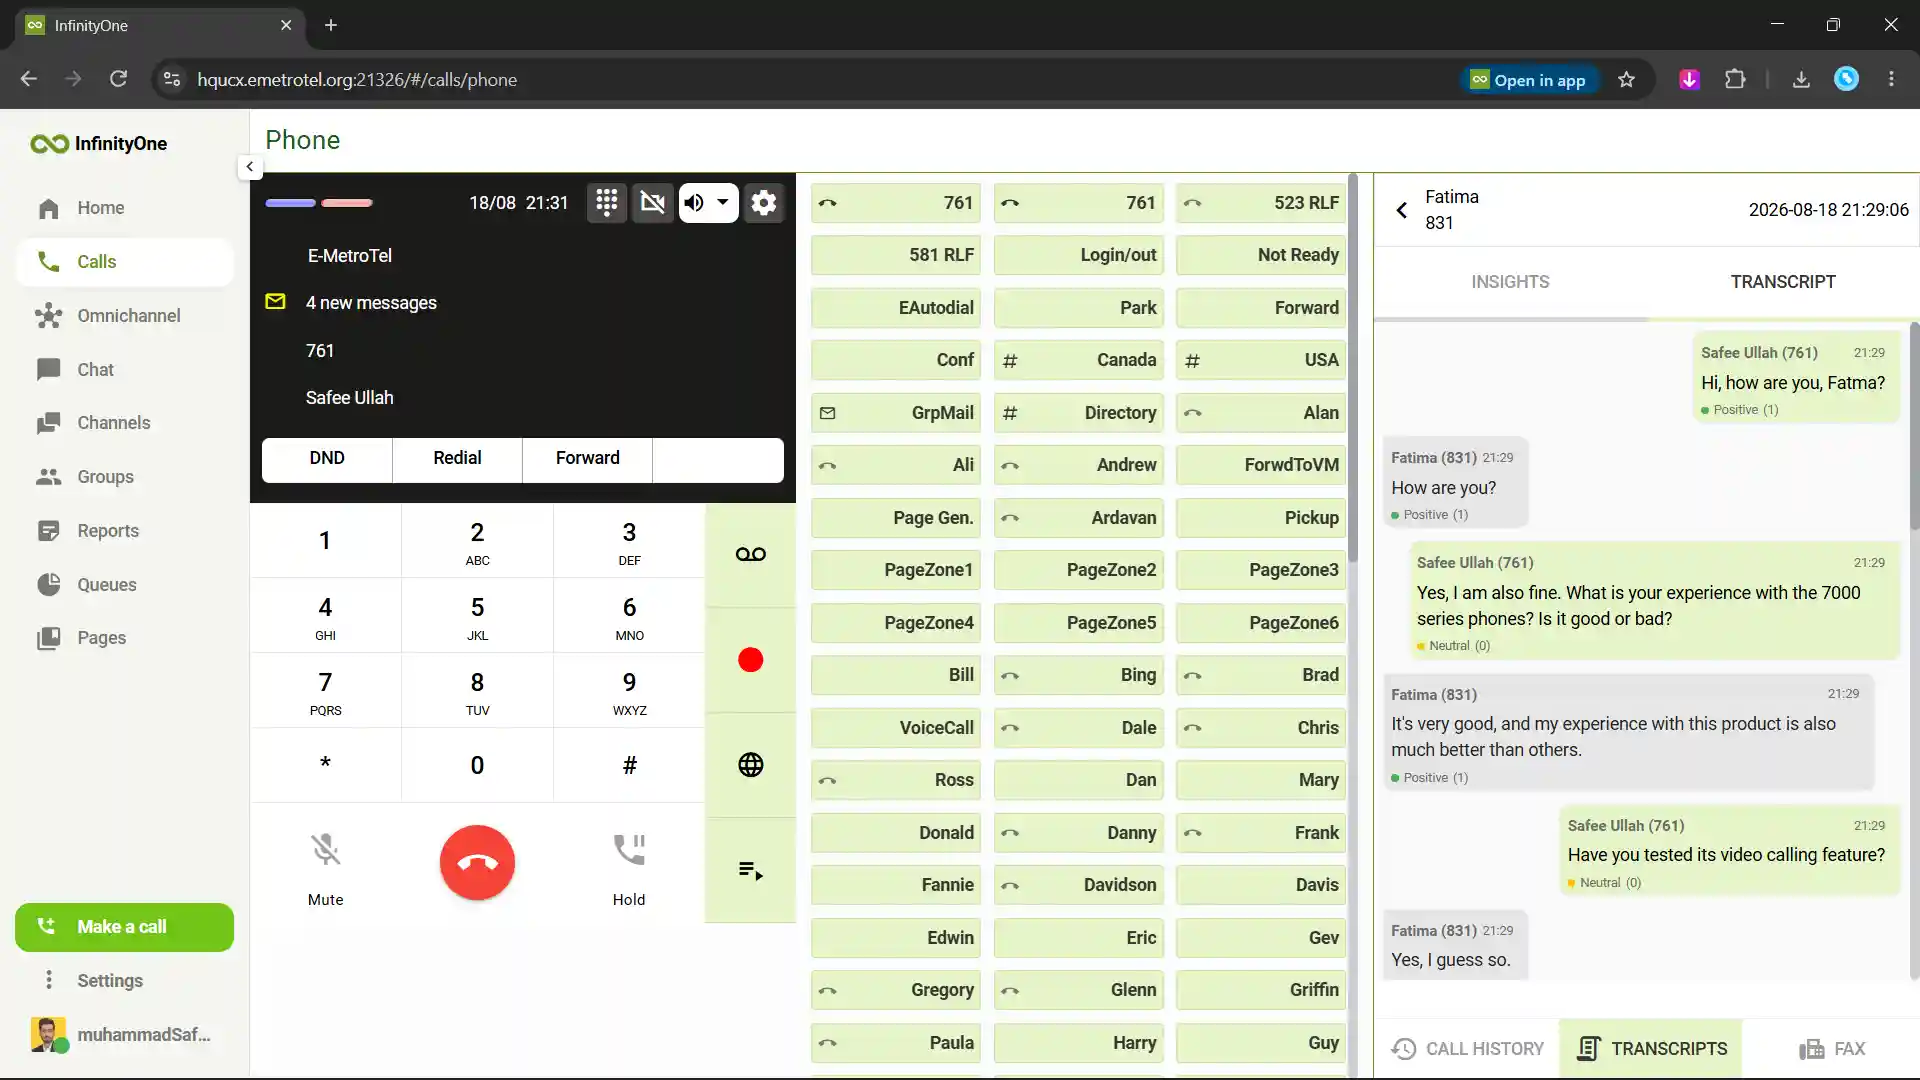Click dial key 0
This screenshot has width=1920, height=1080.
pos(477,765)
